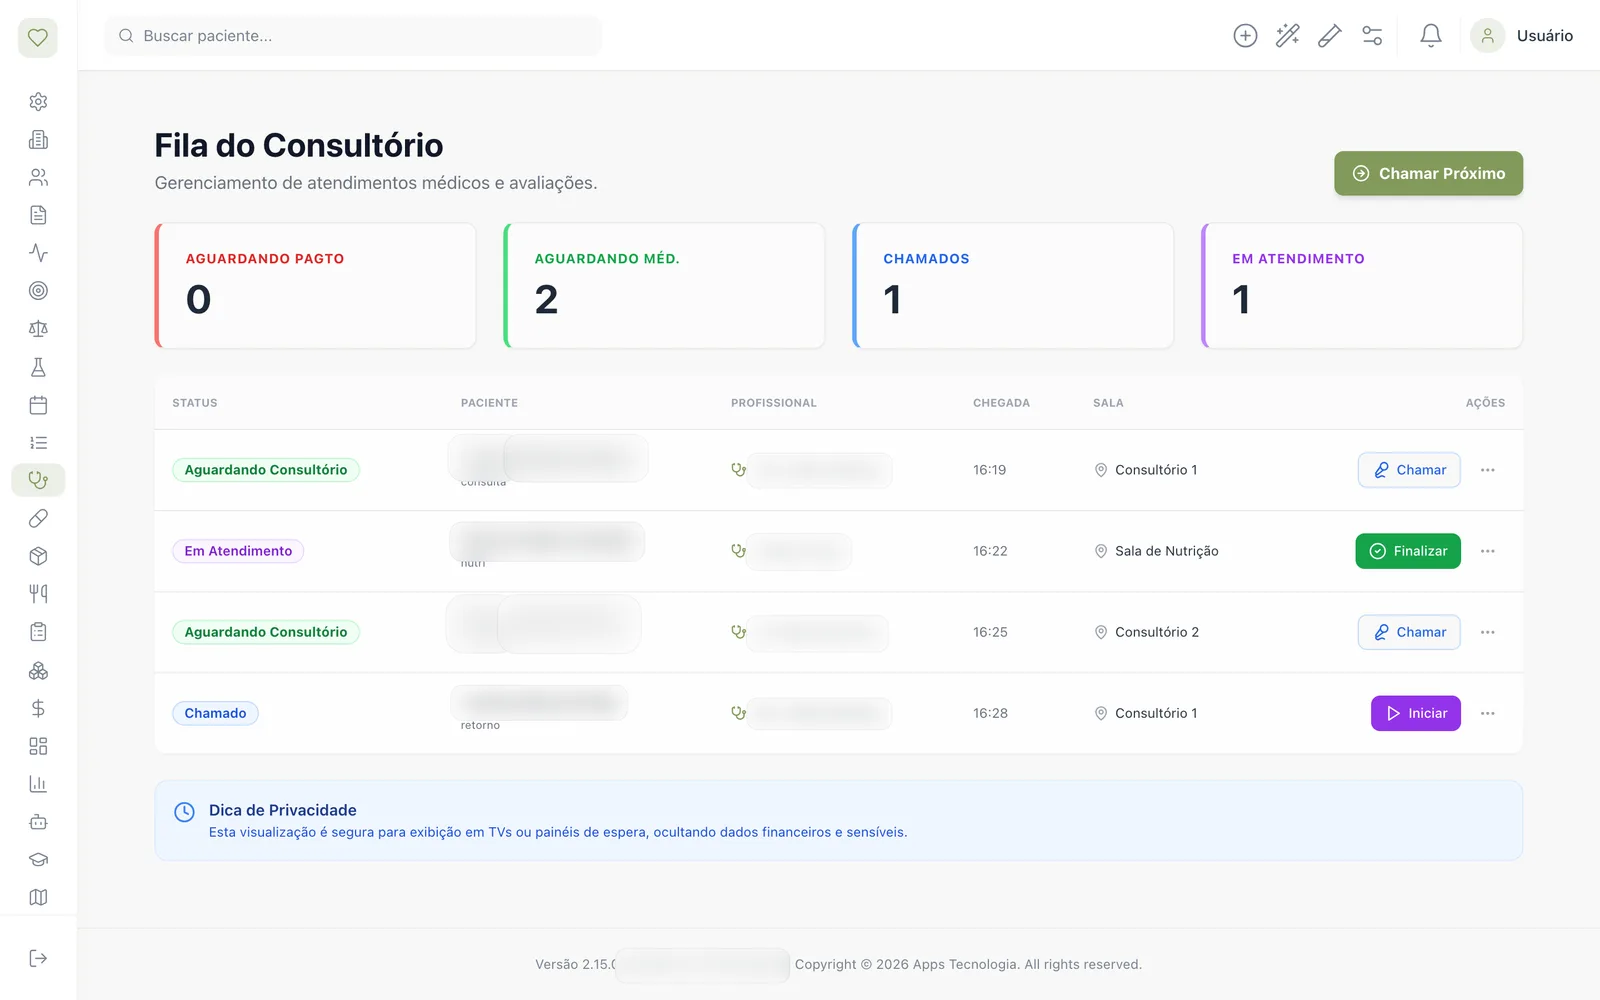Open the calendar icon in sidebar
Screen dimensions: 1600x1000
coord(38,405)
